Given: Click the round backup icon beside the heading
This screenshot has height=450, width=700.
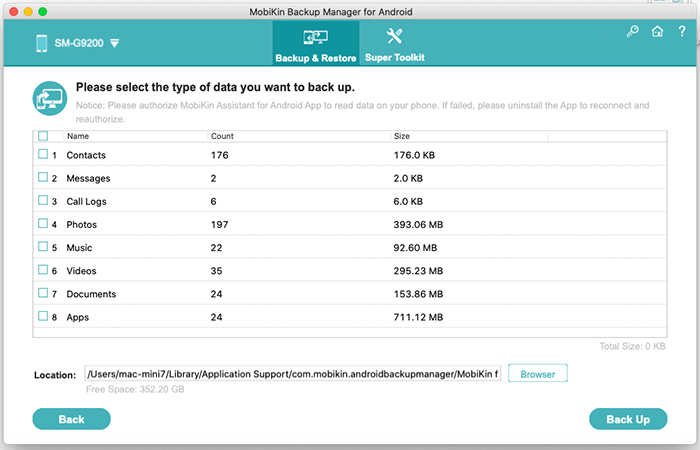Looking at the screenshot, I should [50, 98].
